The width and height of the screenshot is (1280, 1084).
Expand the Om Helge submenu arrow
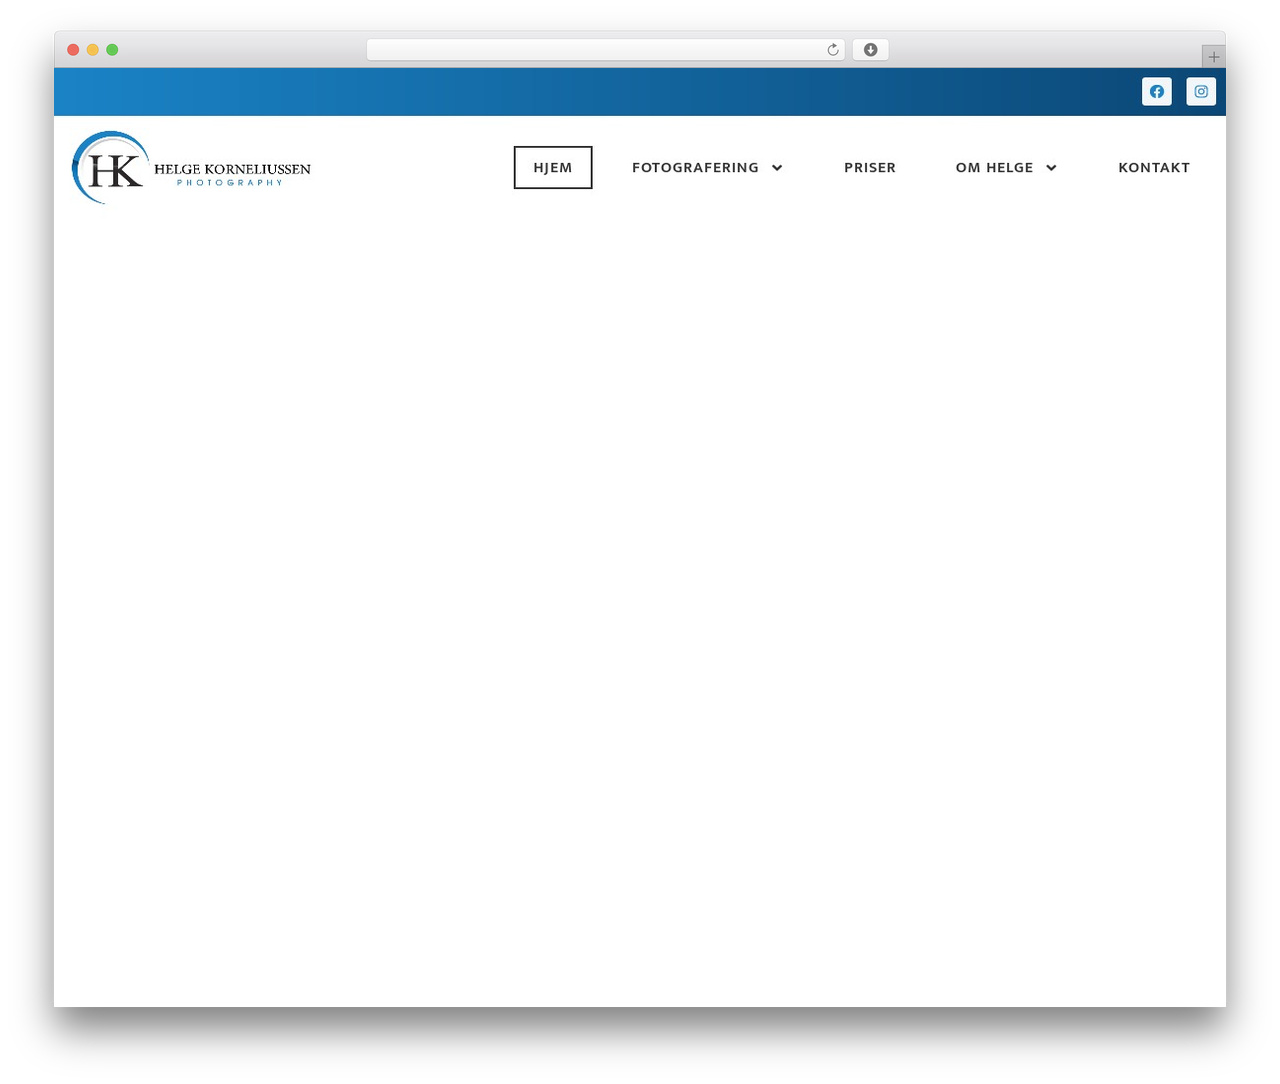click(x=1051, y=168)
